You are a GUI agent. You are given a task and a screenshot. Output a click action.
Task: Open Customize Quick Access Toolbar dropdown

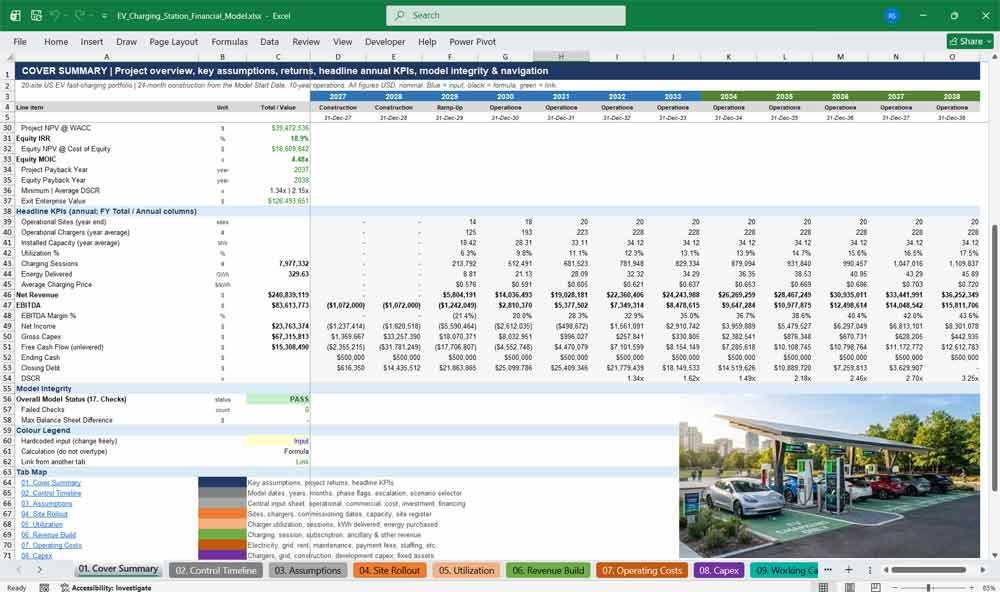(x=104, y=15)
